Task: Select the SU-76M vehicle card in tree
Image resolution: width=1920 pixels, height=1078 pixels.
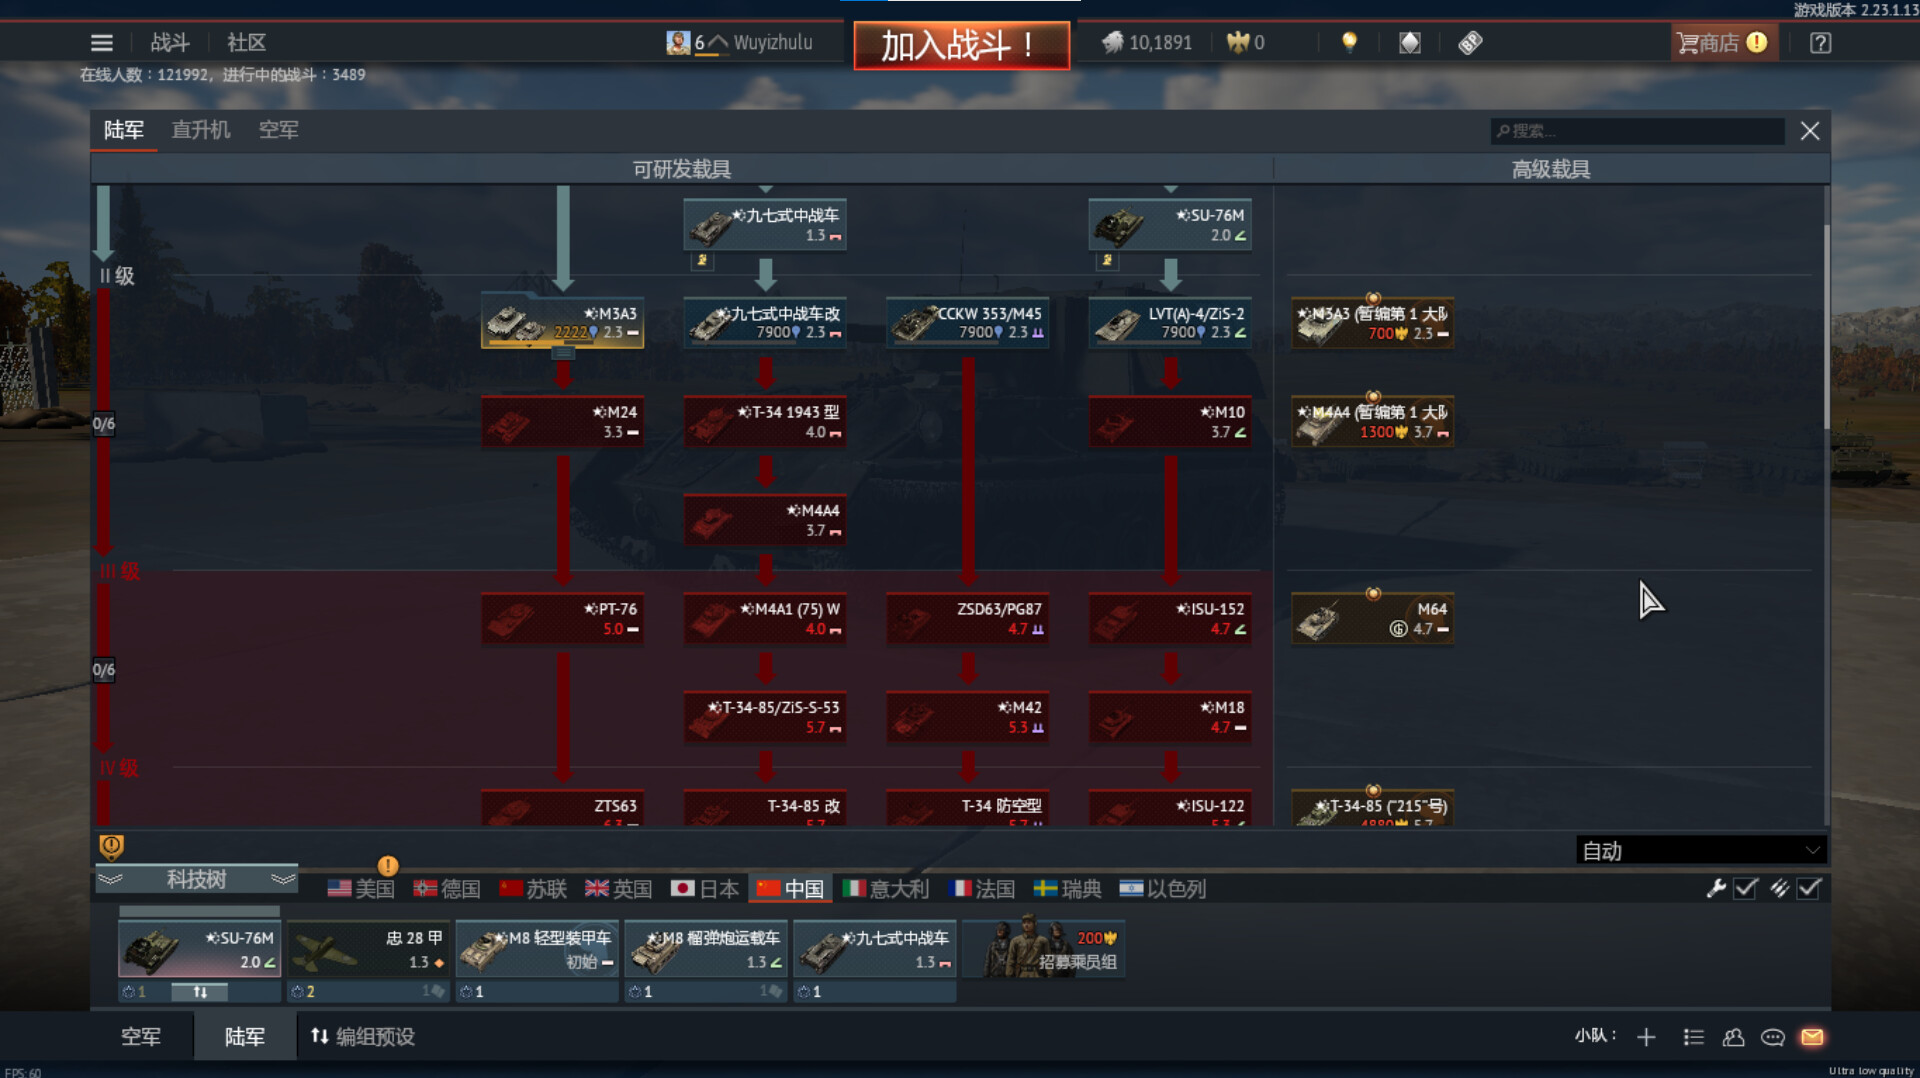Action: click(1170, 225)
